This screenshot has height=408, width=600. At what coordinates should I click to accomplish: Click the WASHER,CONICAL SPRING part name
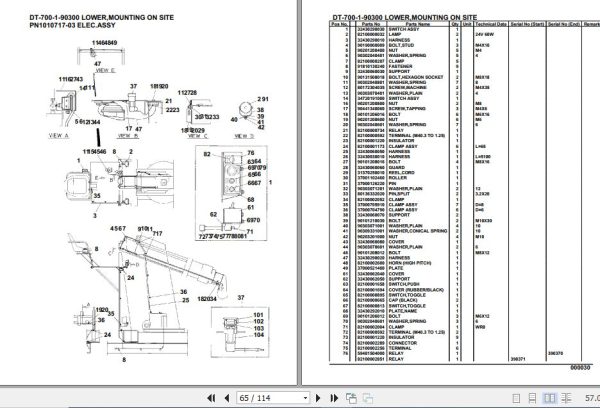click(x=417, y=231)
